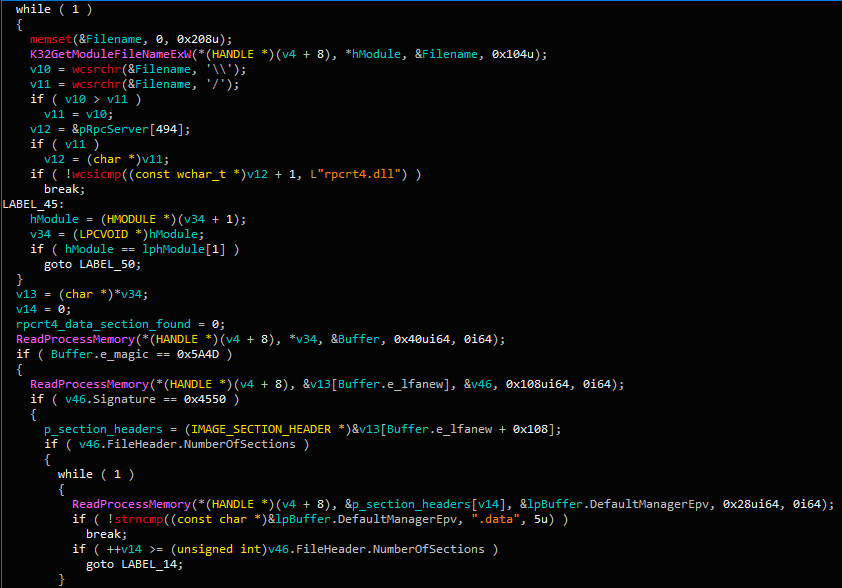Viewport: 842px width, 588px height.
Task: Select the Buffer.e_magic field
Action: point(100,355)
